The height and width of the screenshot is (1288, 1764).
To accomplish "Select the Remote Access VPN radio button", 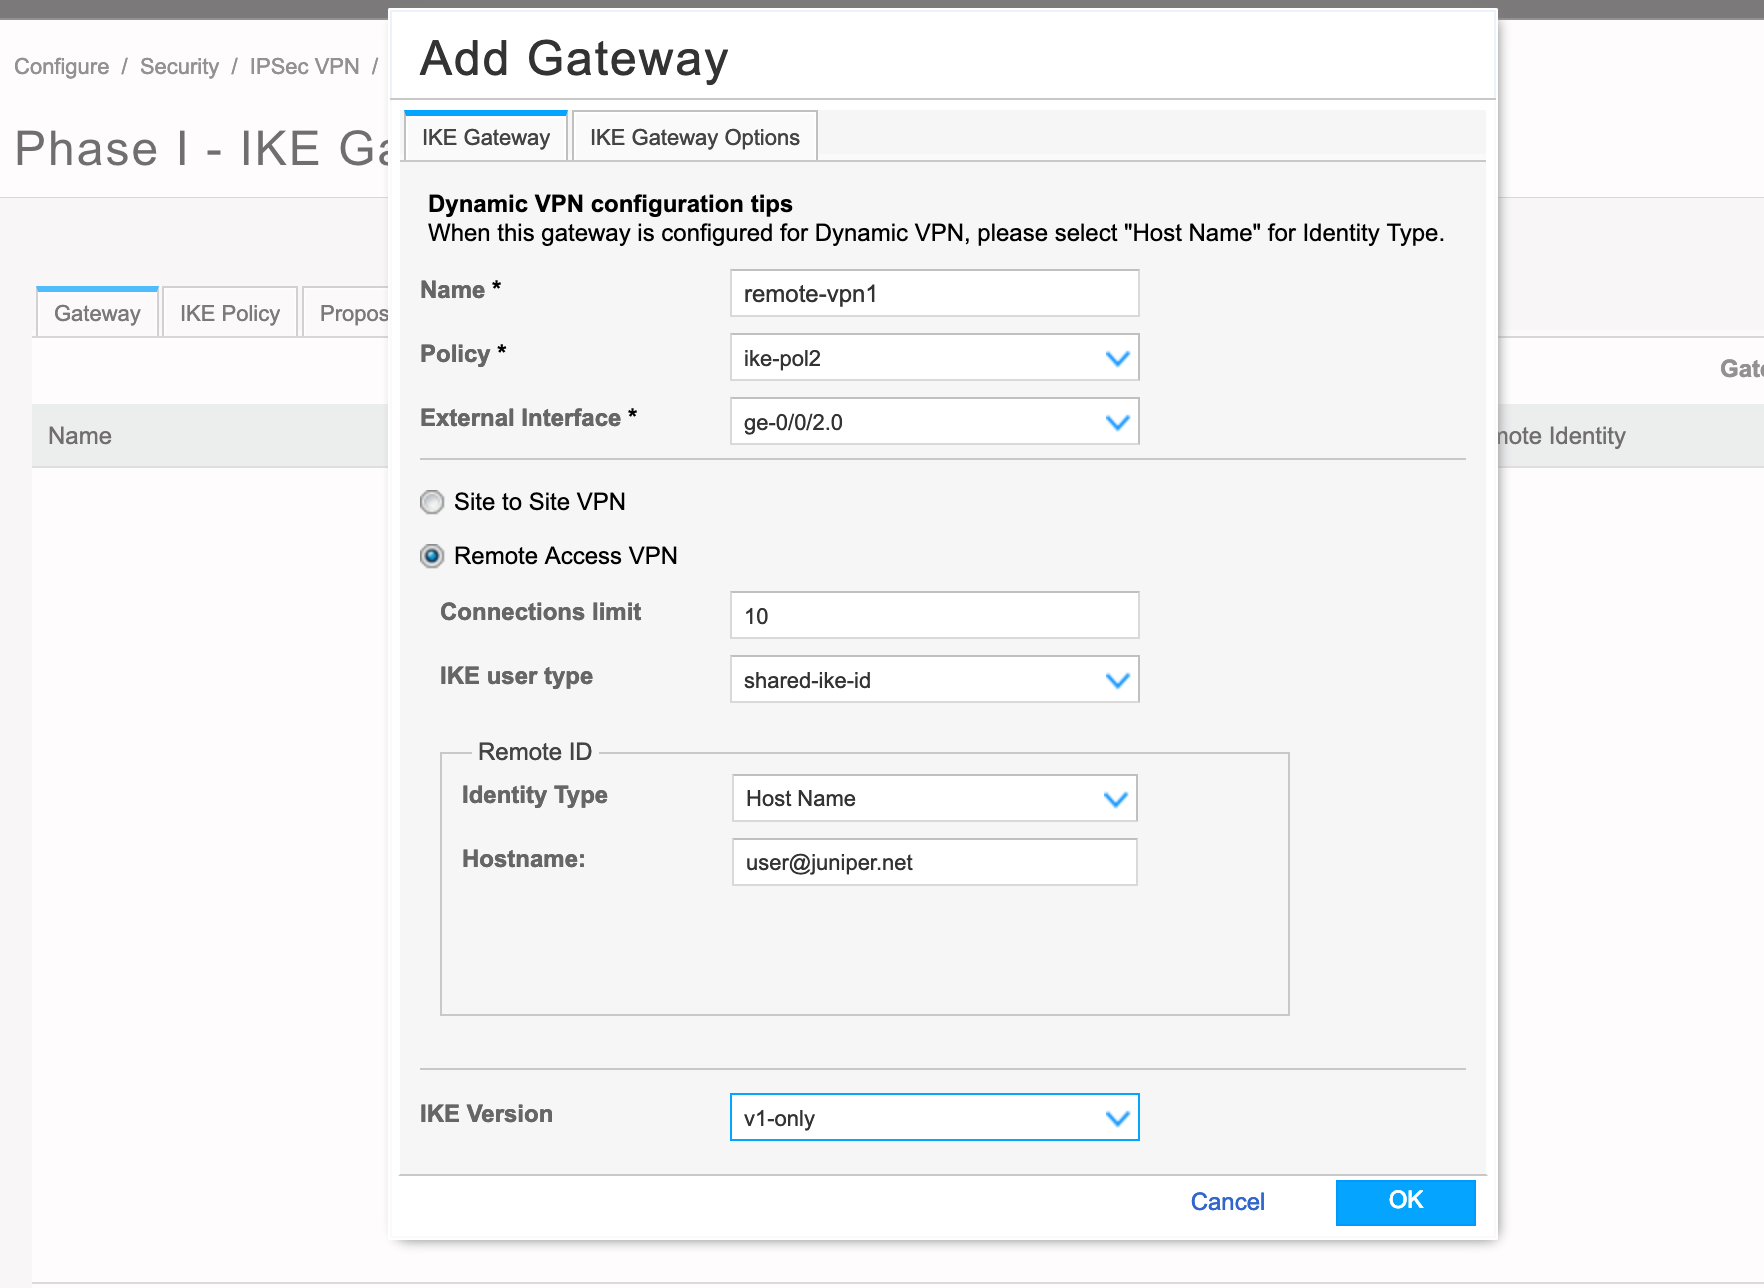I will pos(431,556).
